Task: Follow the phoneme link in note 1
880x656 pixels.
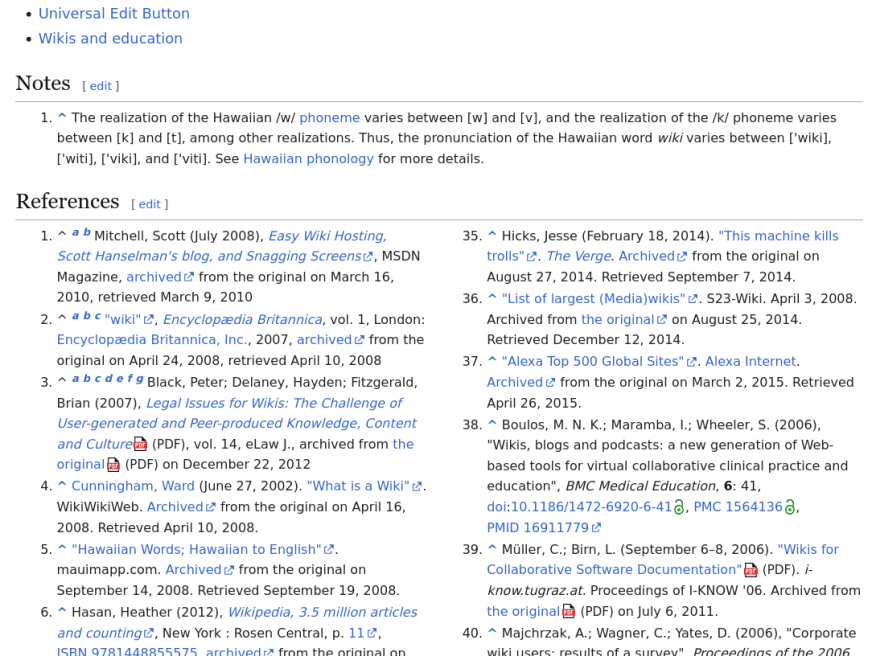Action: pyautogui.click(x=329, y=118)
